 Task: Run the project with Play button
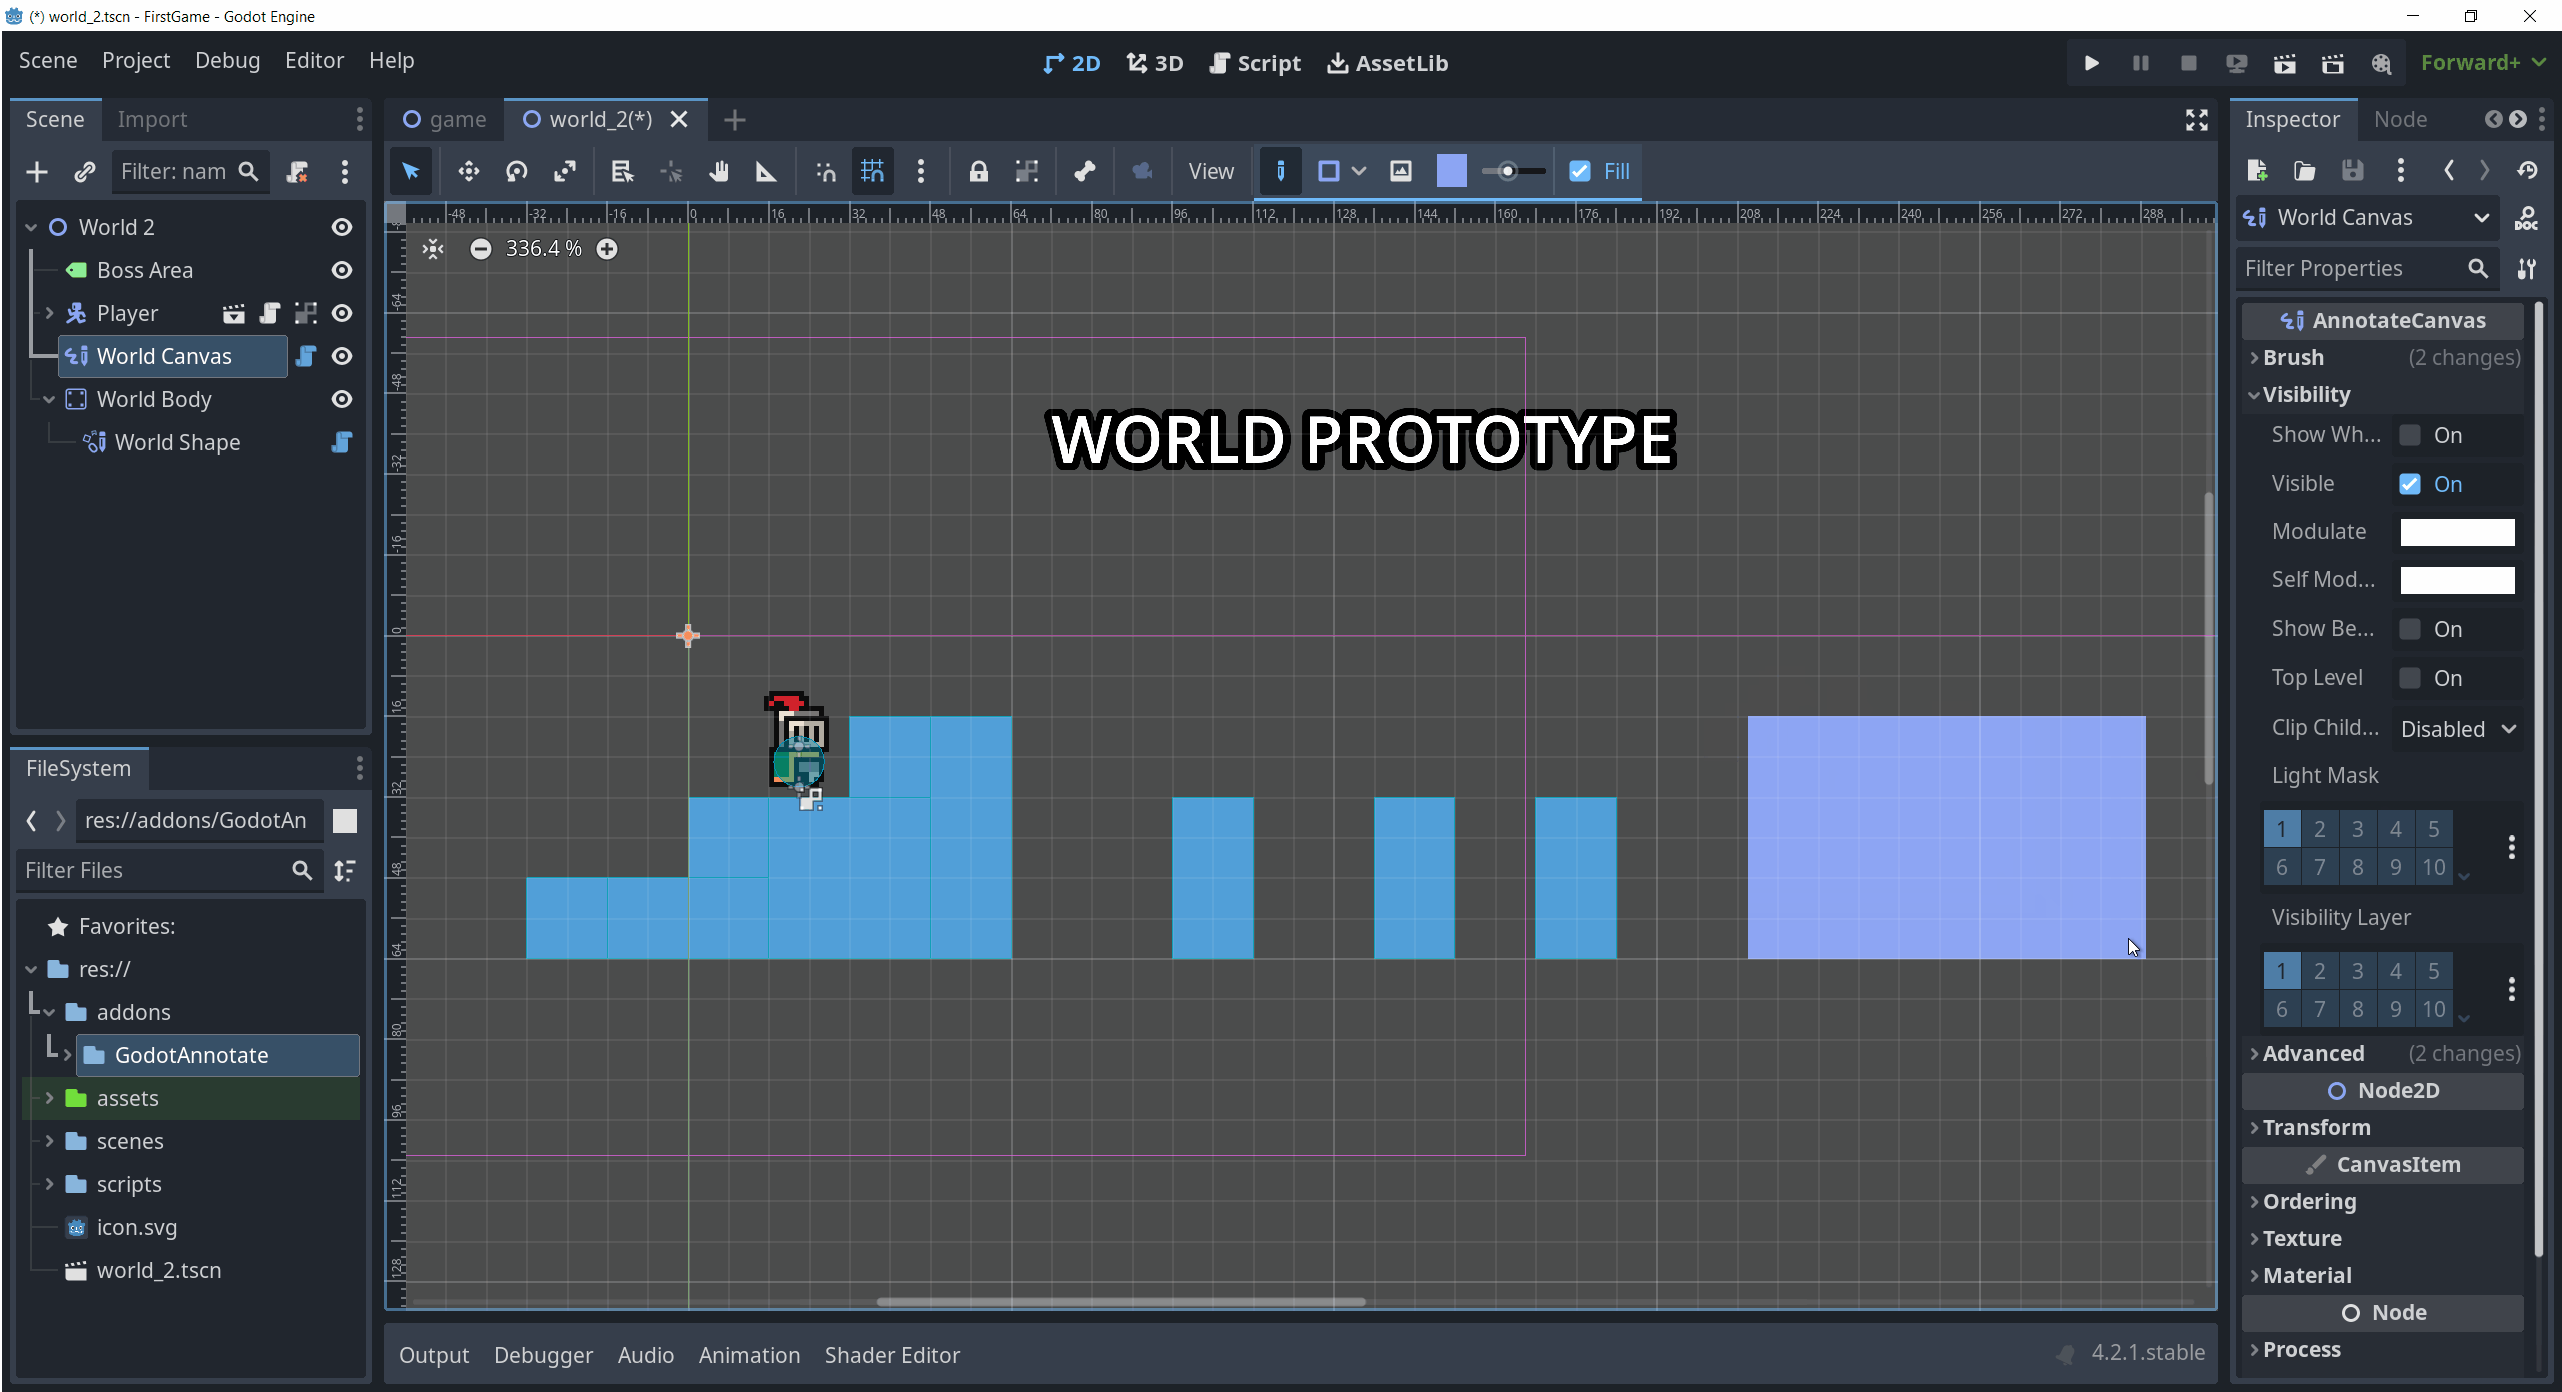coord(2091,63)
